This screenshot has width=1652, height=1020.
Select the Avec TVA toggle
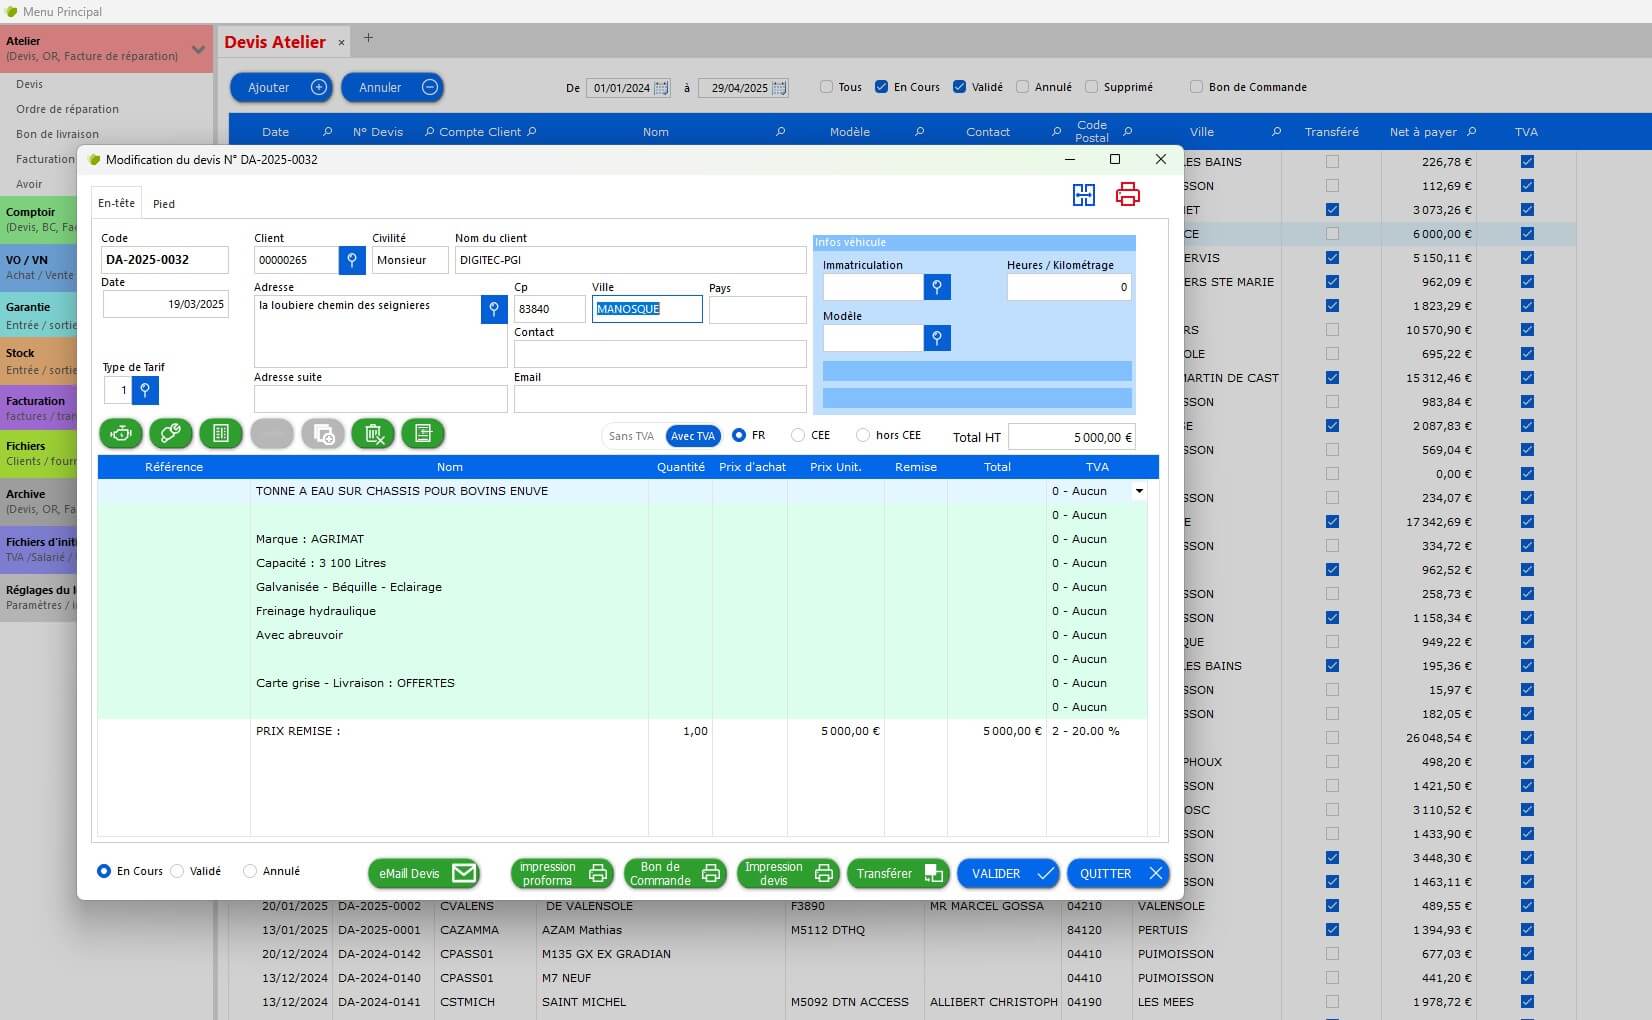(692, 436)
